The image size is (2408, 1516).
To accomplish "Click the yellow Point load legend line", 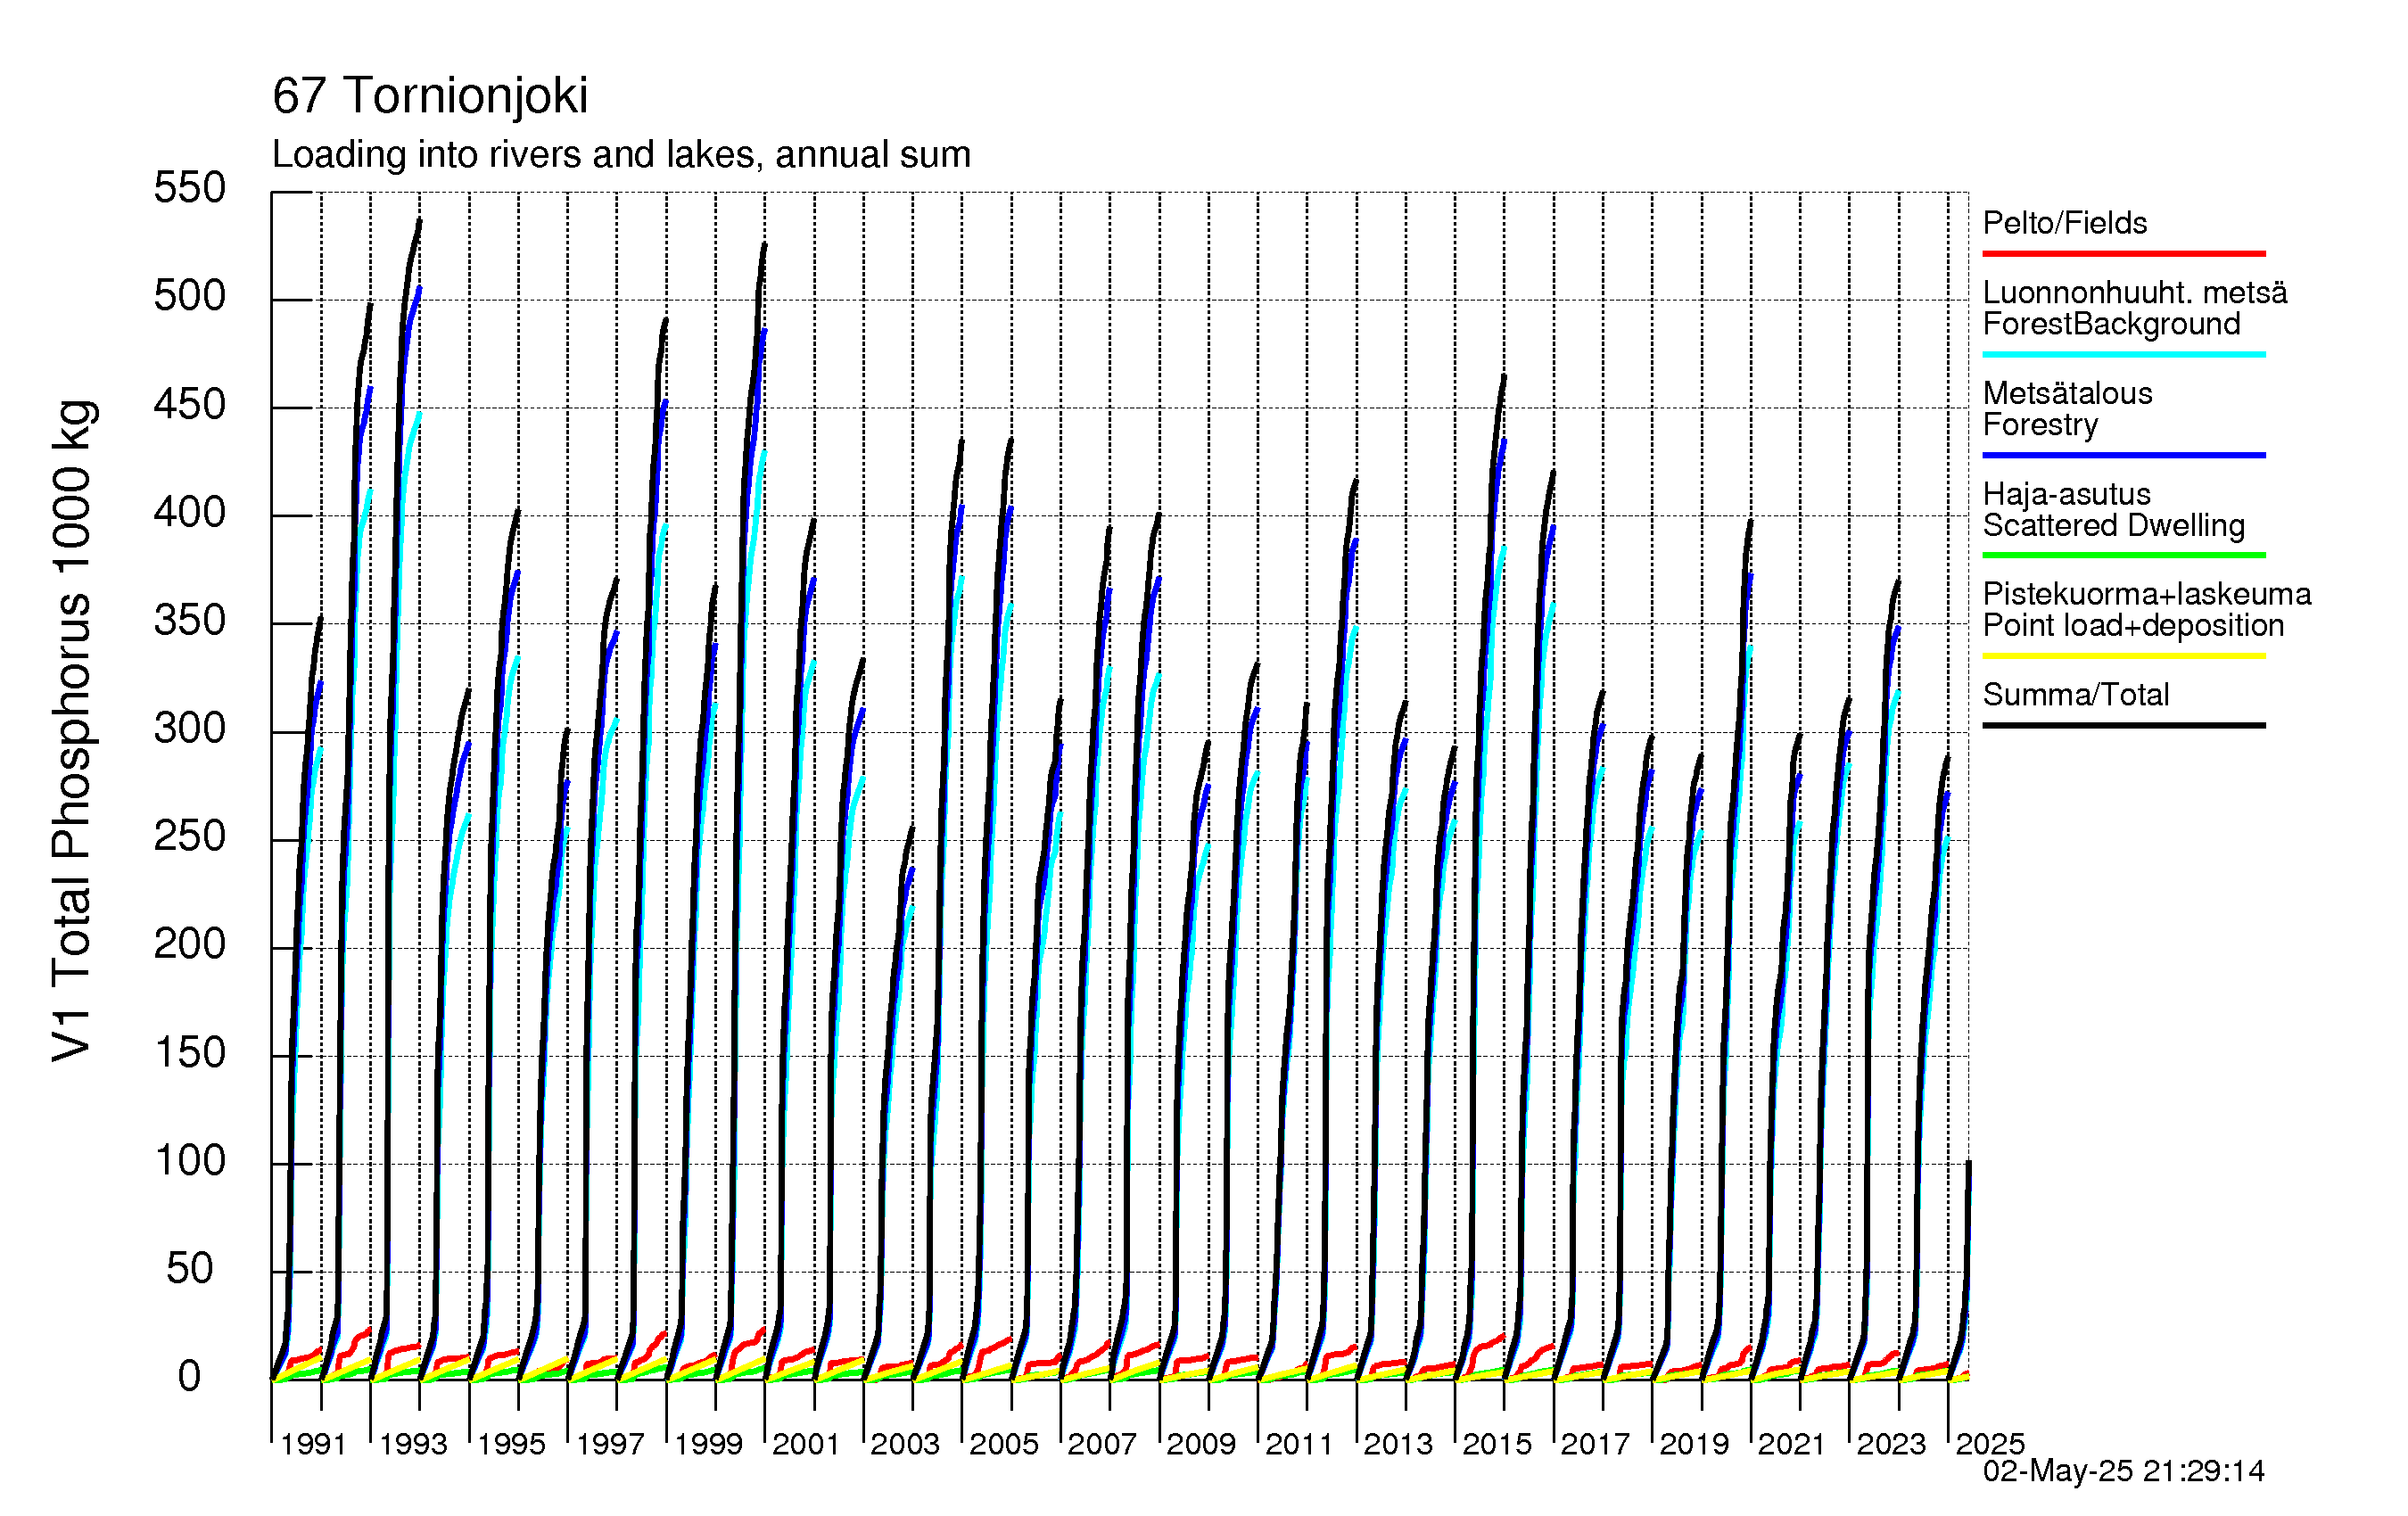I will point(2124,656).
